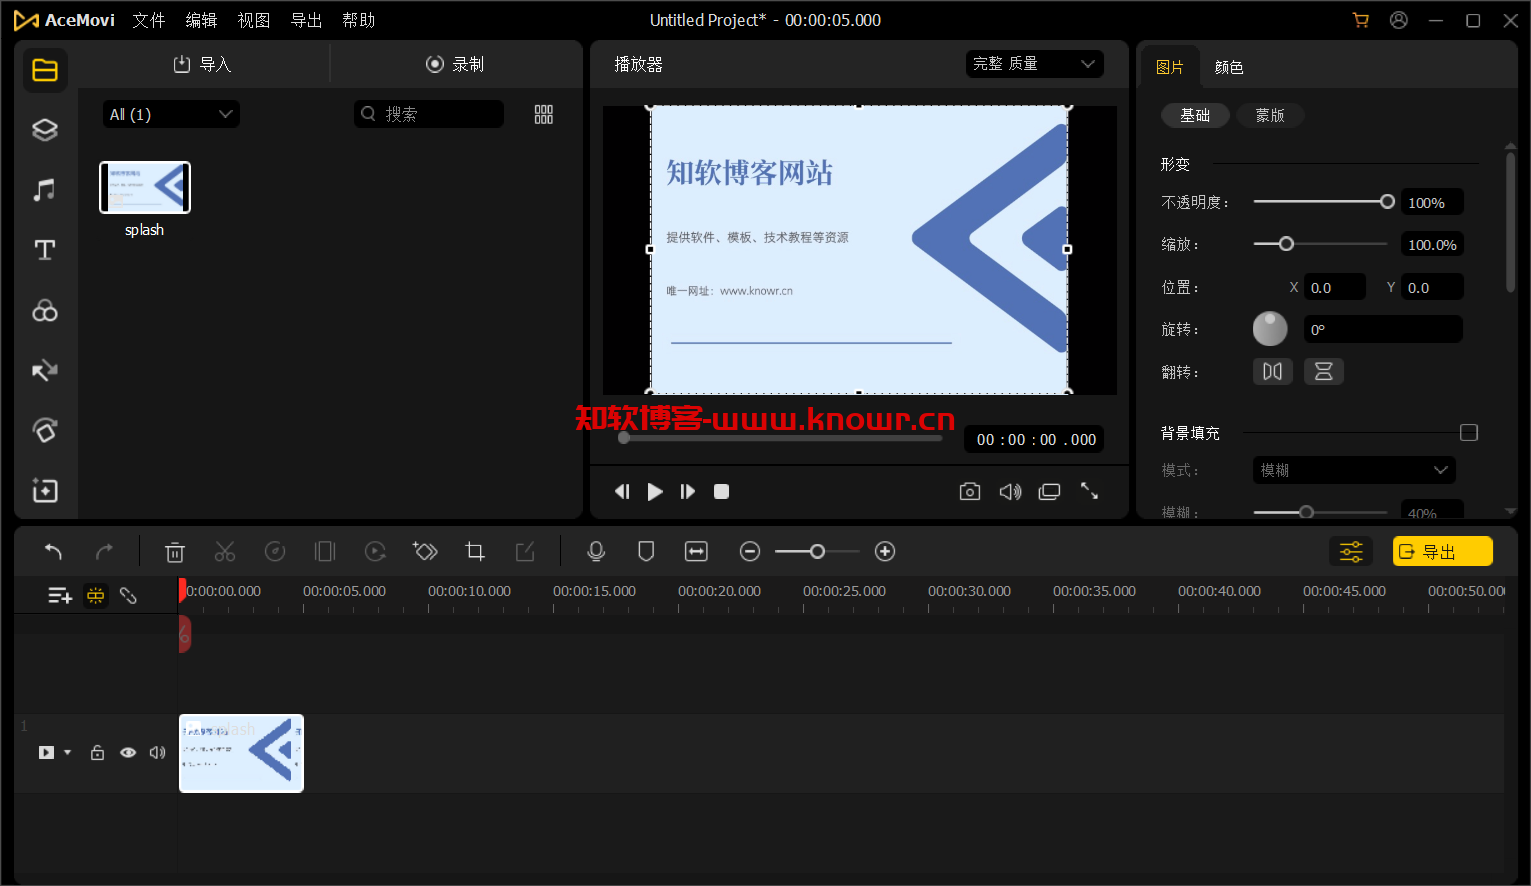This screenshot has width=1531, height=886.
Task: Open the 导出 menu in menu bar
Action: click(x=306, y=20)
